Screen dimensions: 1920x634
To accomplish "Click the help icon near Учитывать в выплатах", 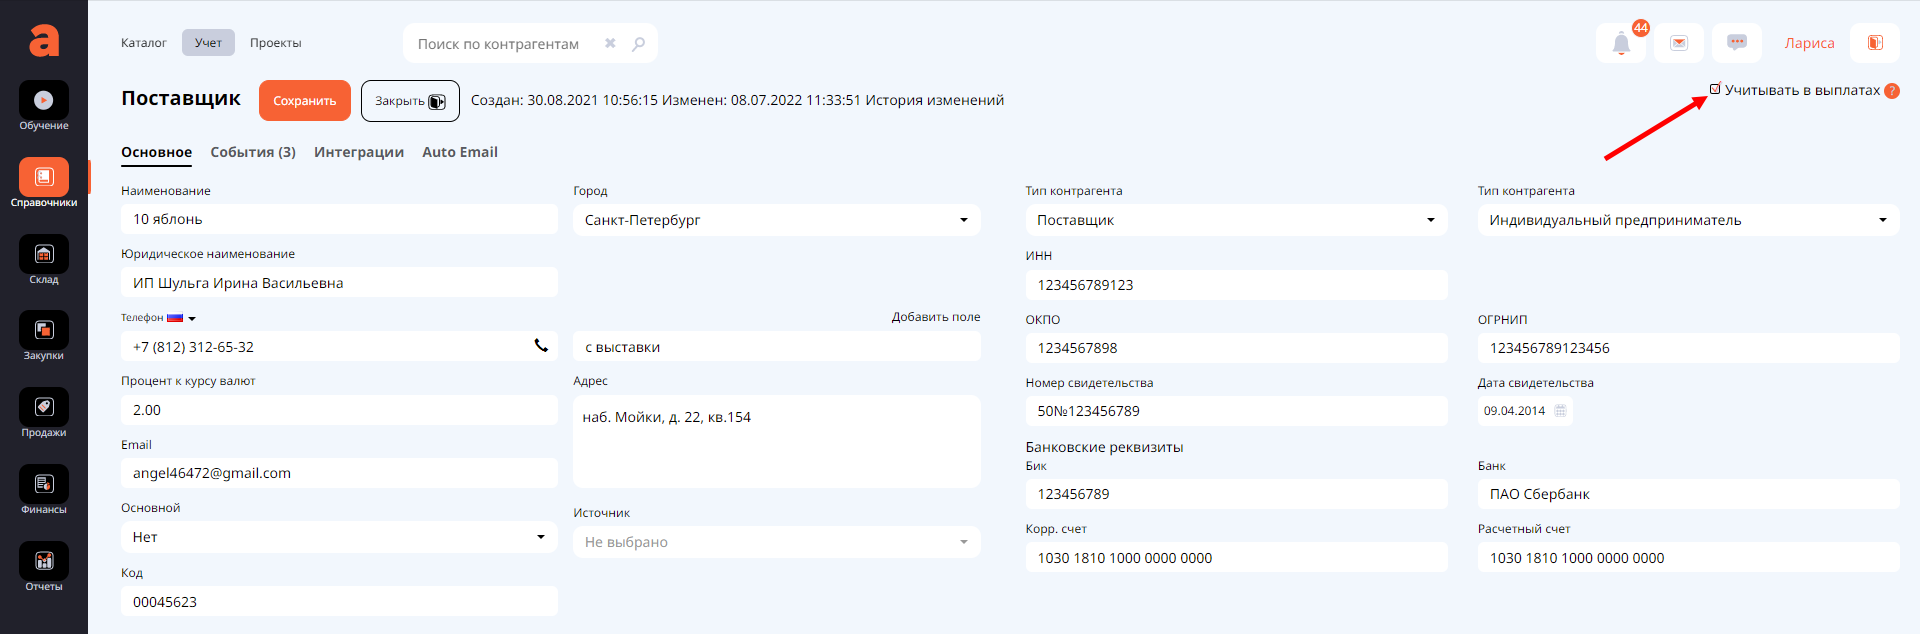I will [1892, 91].
